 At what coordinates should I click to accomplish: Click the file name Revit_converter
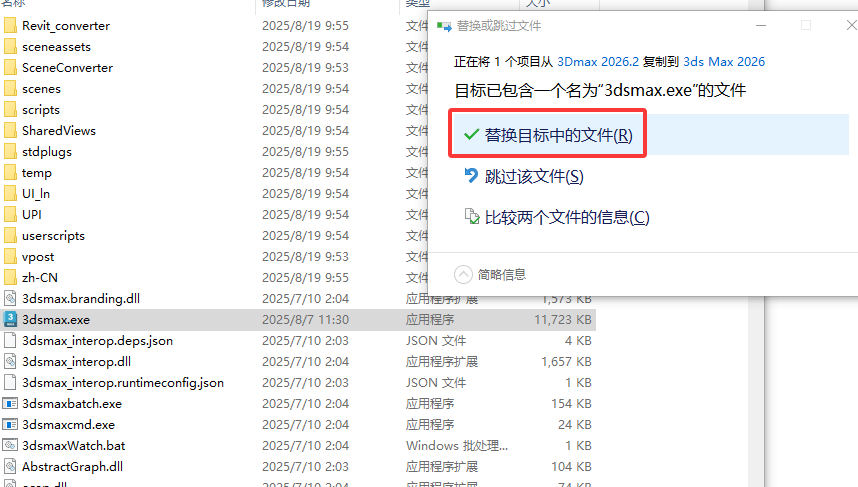[x=66, y=26]
